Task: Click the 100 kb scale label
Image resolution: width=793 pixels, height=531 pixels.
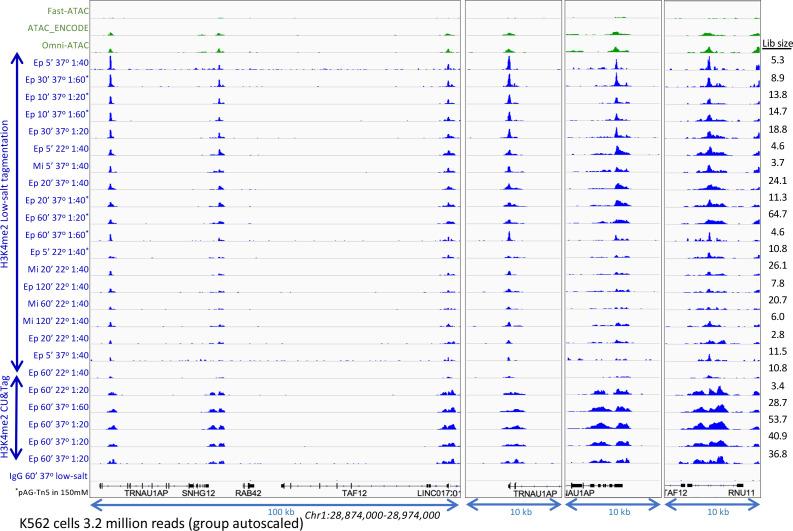Action: [x=281, y=512]
